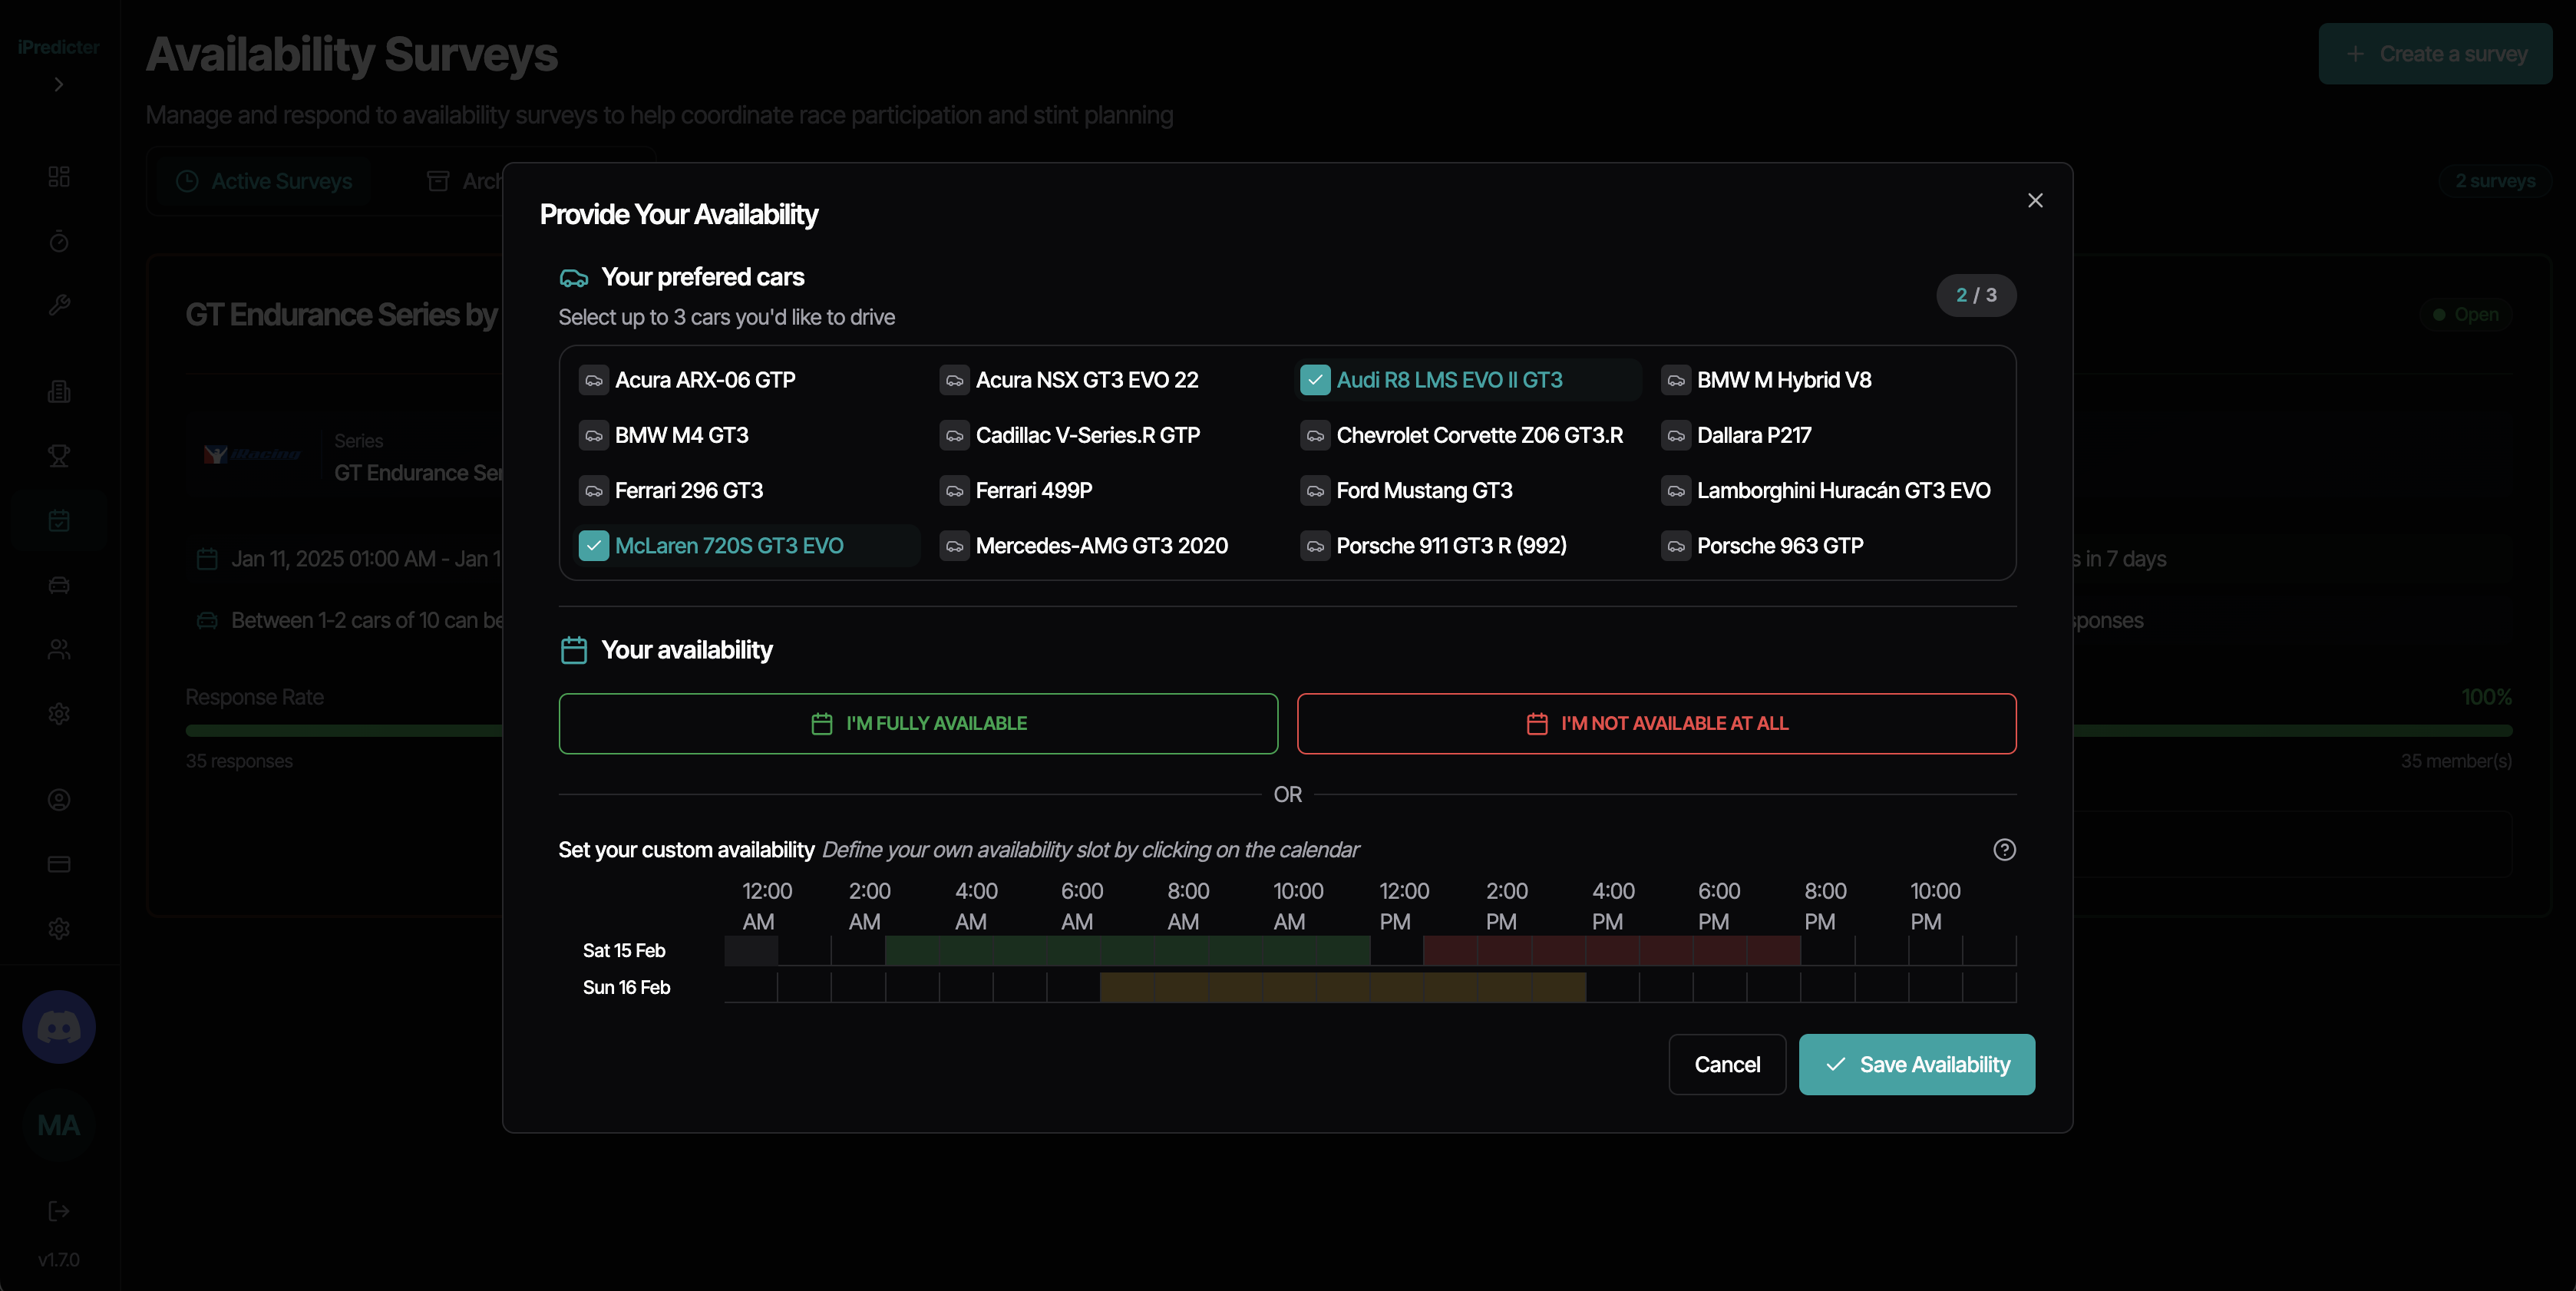The width and height of the screenshot is (2576, 1291).
Task: Select the stopwatch timer icon in sidebar
Action: (x=58, y=241)
